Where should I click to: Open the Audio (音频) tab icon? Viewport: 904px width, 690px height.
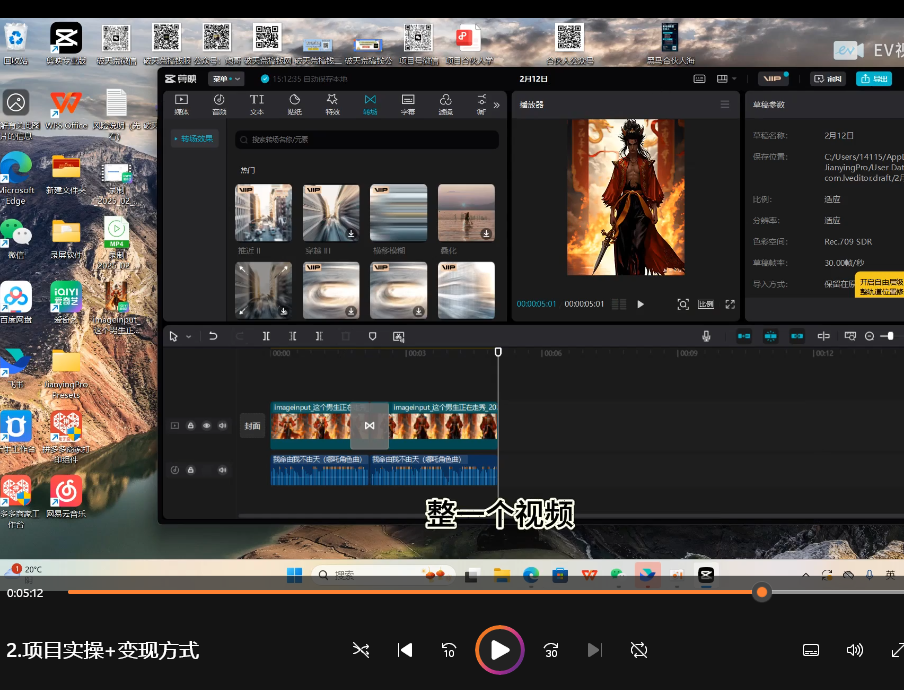point(219,104)
